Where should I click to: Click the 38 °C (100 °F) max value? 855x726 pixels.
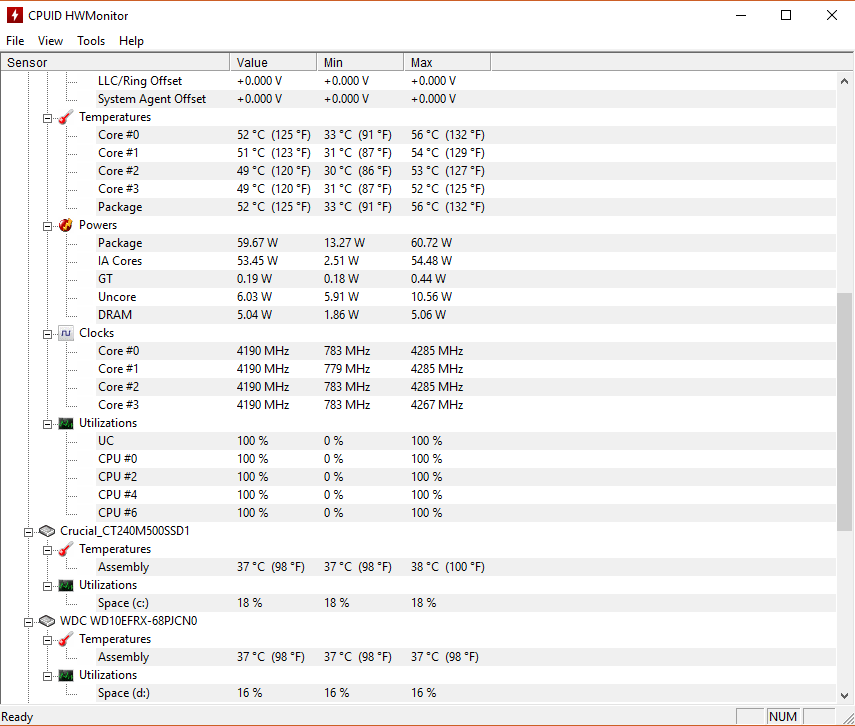448,567
